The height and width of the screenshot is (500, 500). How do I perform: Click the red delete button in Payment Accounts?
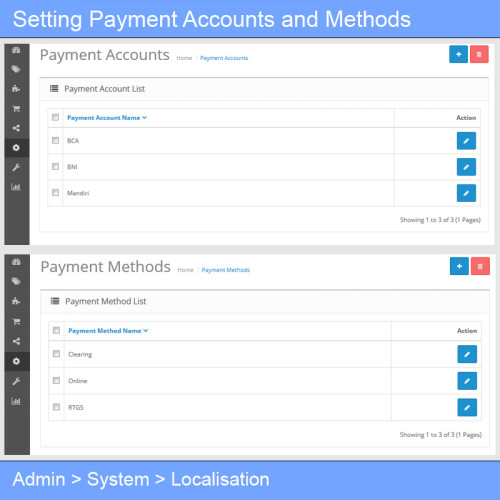[x=479, y=54]
